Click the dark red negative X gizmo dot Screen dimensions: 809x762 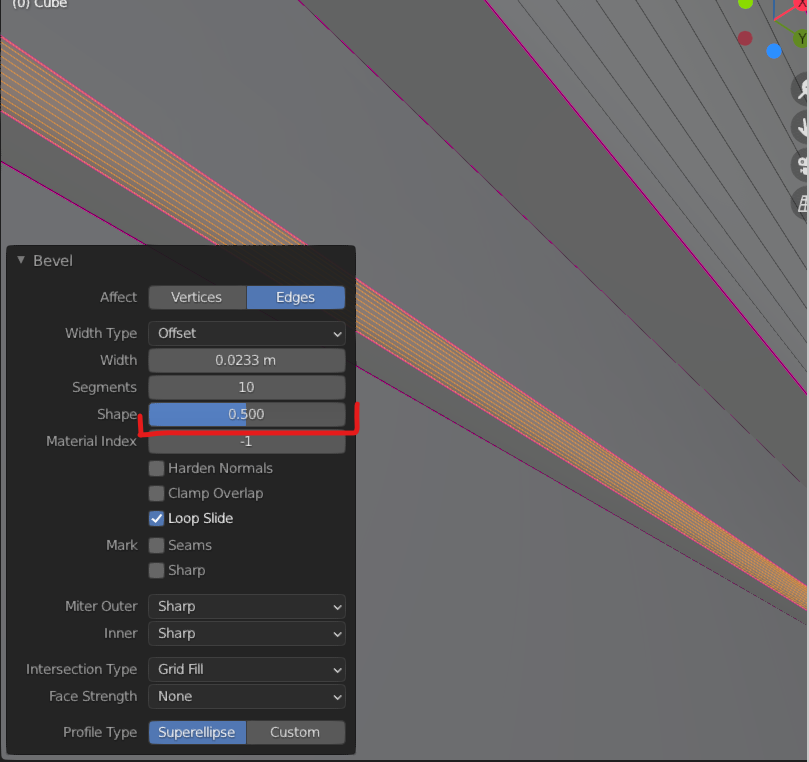745,38
